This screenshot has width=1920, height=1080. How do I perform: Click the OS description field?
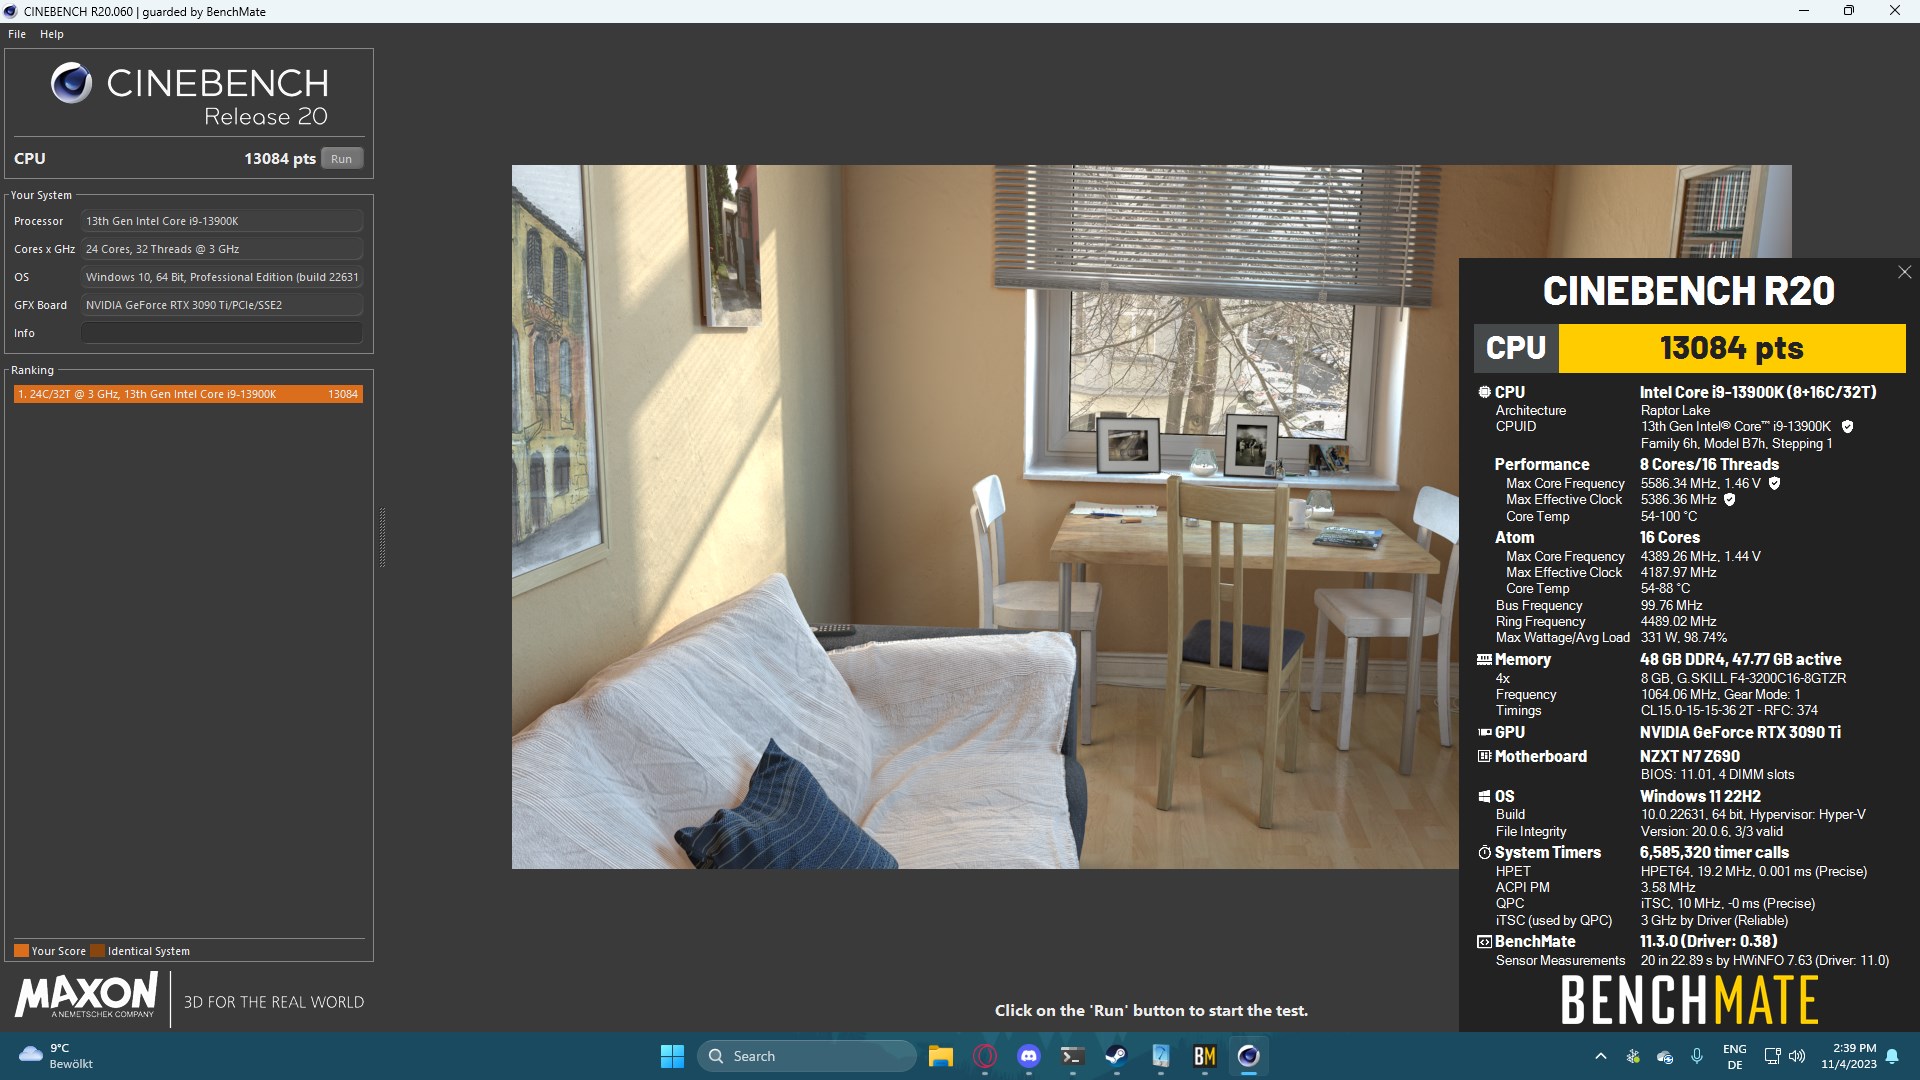point(222,277)
